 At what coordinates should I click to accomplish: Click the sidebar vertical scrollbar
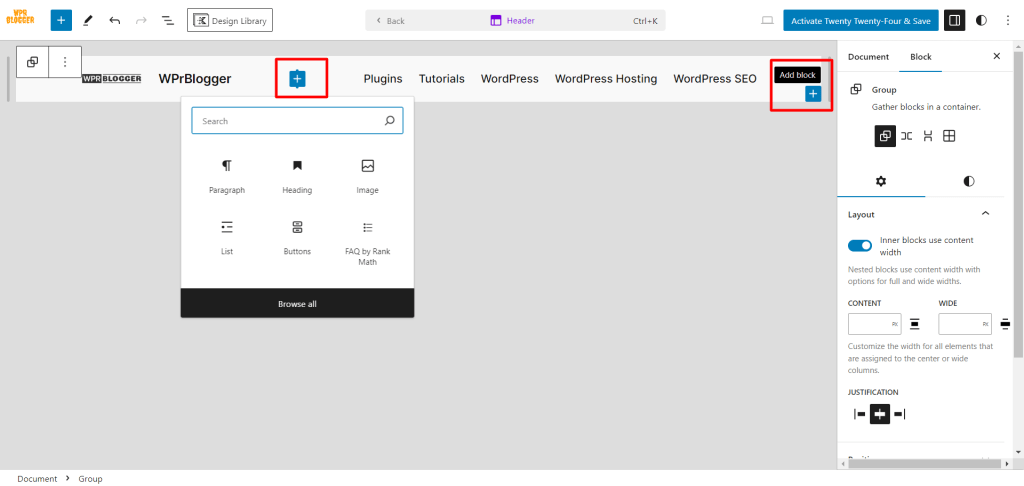tap(1018, 202)
